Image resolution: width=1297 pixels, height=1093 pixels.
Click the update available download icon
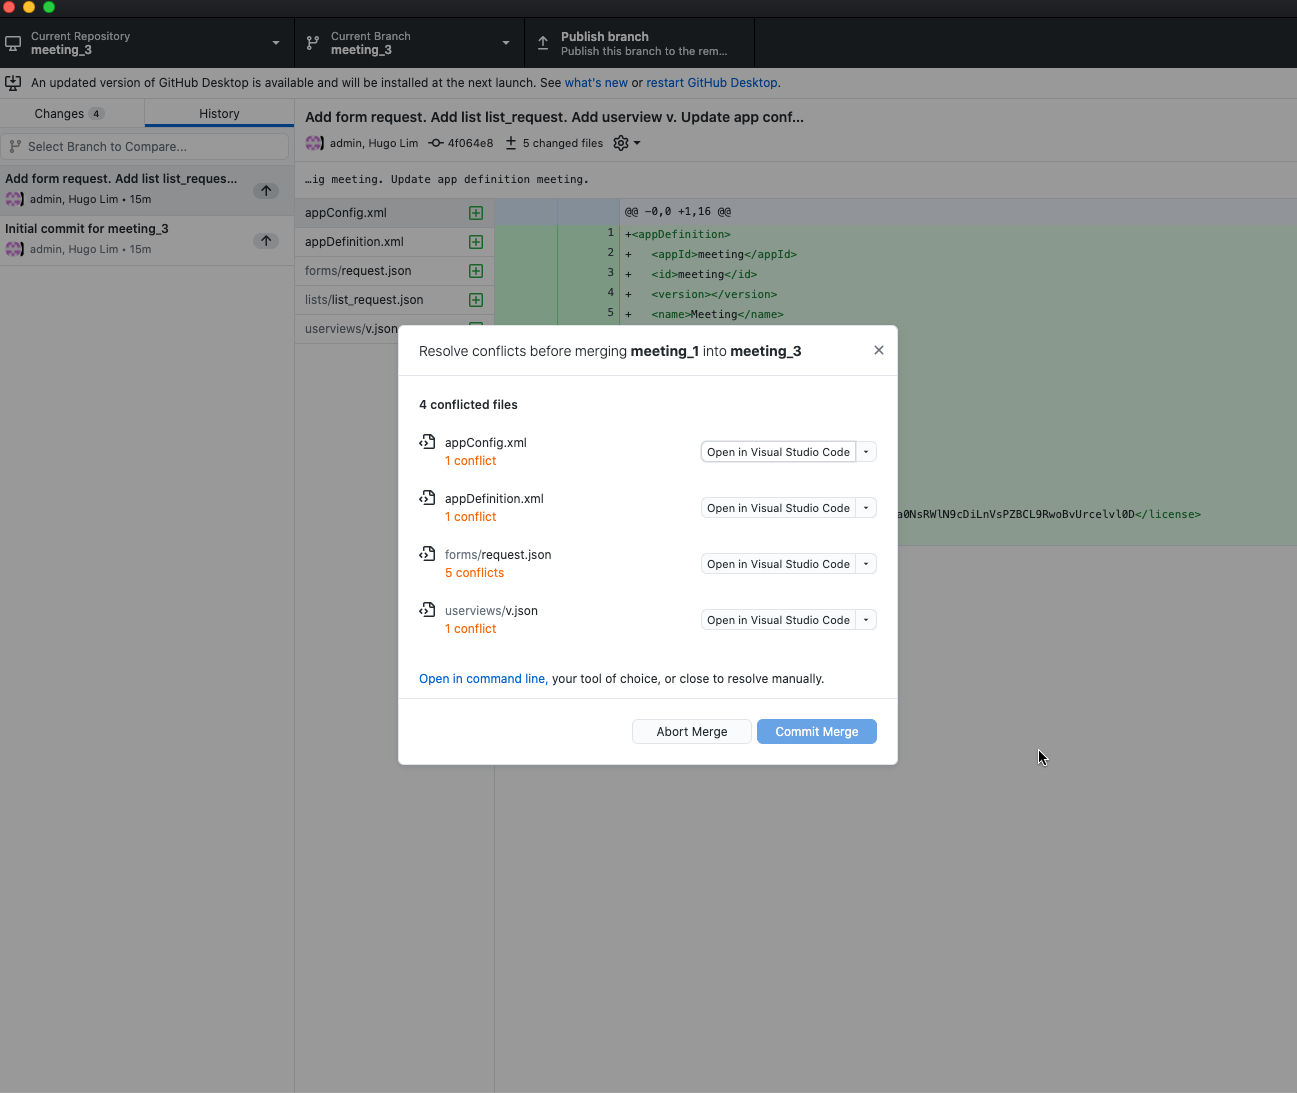click(x=14, y=83)
